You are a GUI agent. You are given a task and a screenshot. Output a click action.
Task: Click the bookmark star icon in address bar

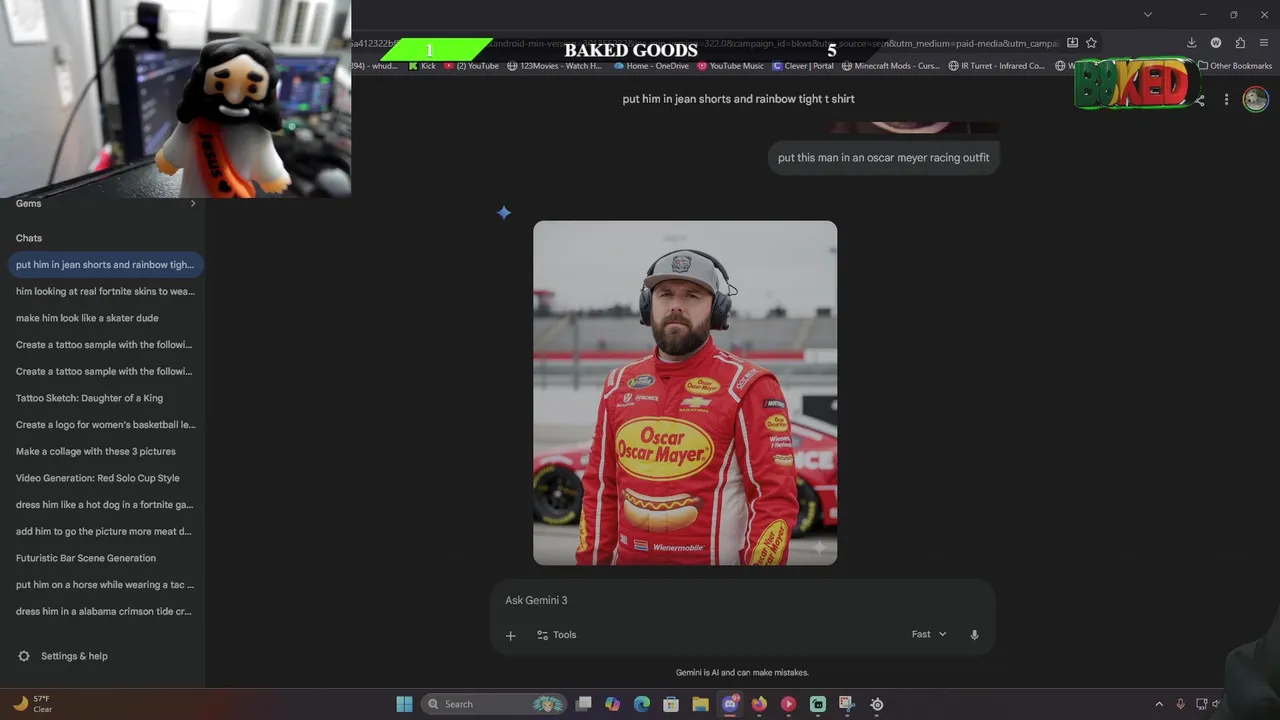[1091, 43]
